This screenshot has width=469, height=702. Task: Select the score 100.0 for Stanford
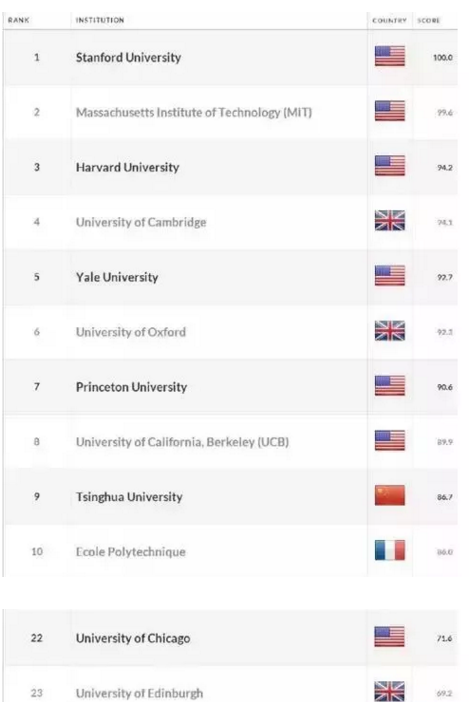click(443, 57)
